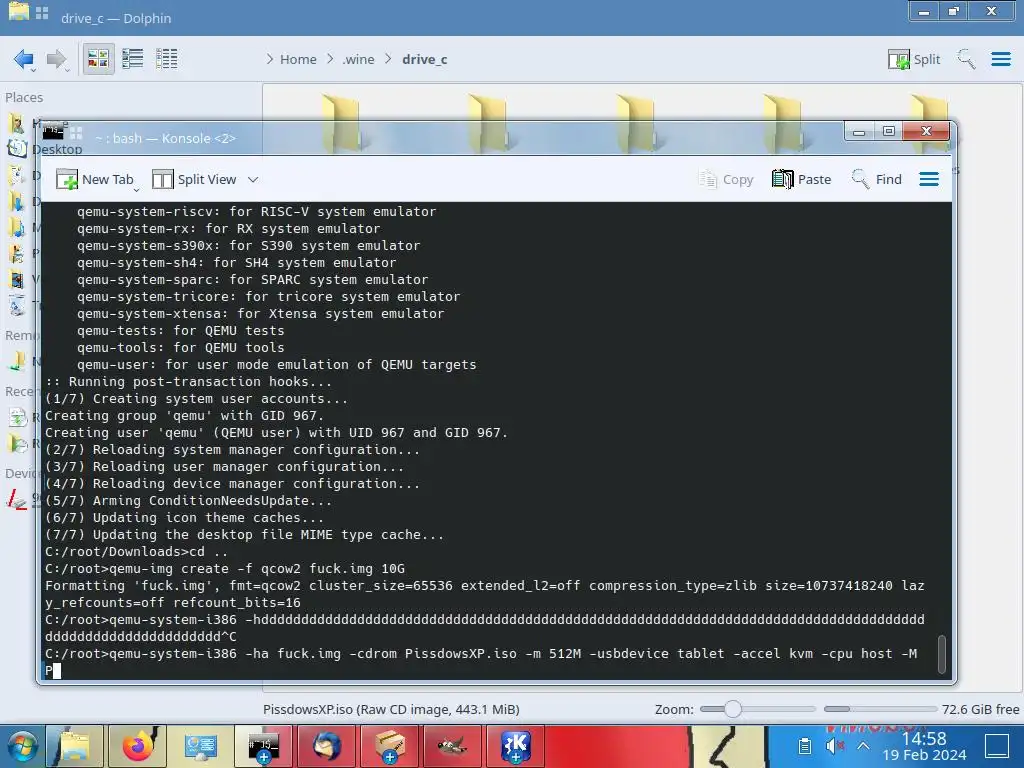The image size is (1024, 768).
Task: Open Home in Dolphin Places panel
Action: [x=17, y=123]
